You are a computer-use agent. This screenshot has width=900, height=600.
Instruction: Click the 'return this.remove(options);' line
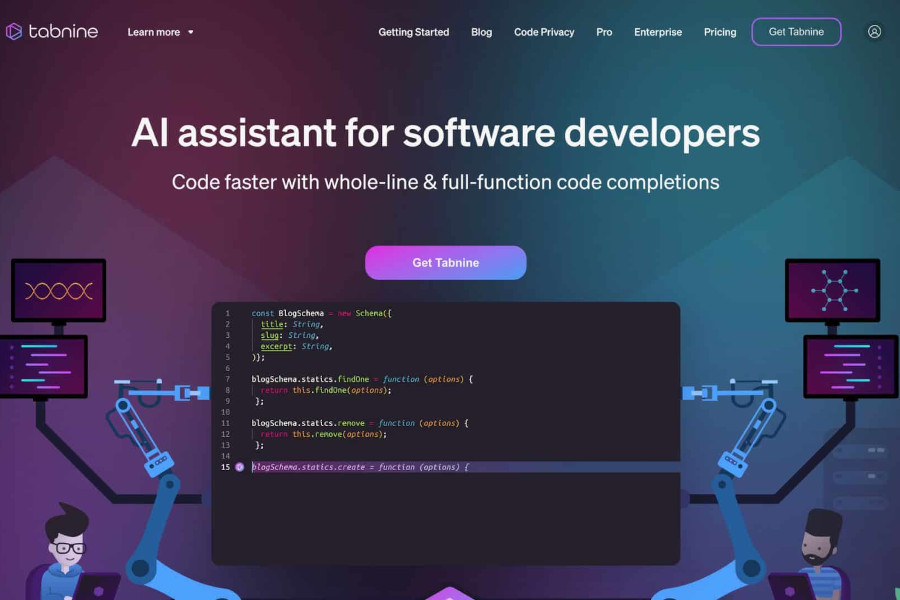point(323,434)
